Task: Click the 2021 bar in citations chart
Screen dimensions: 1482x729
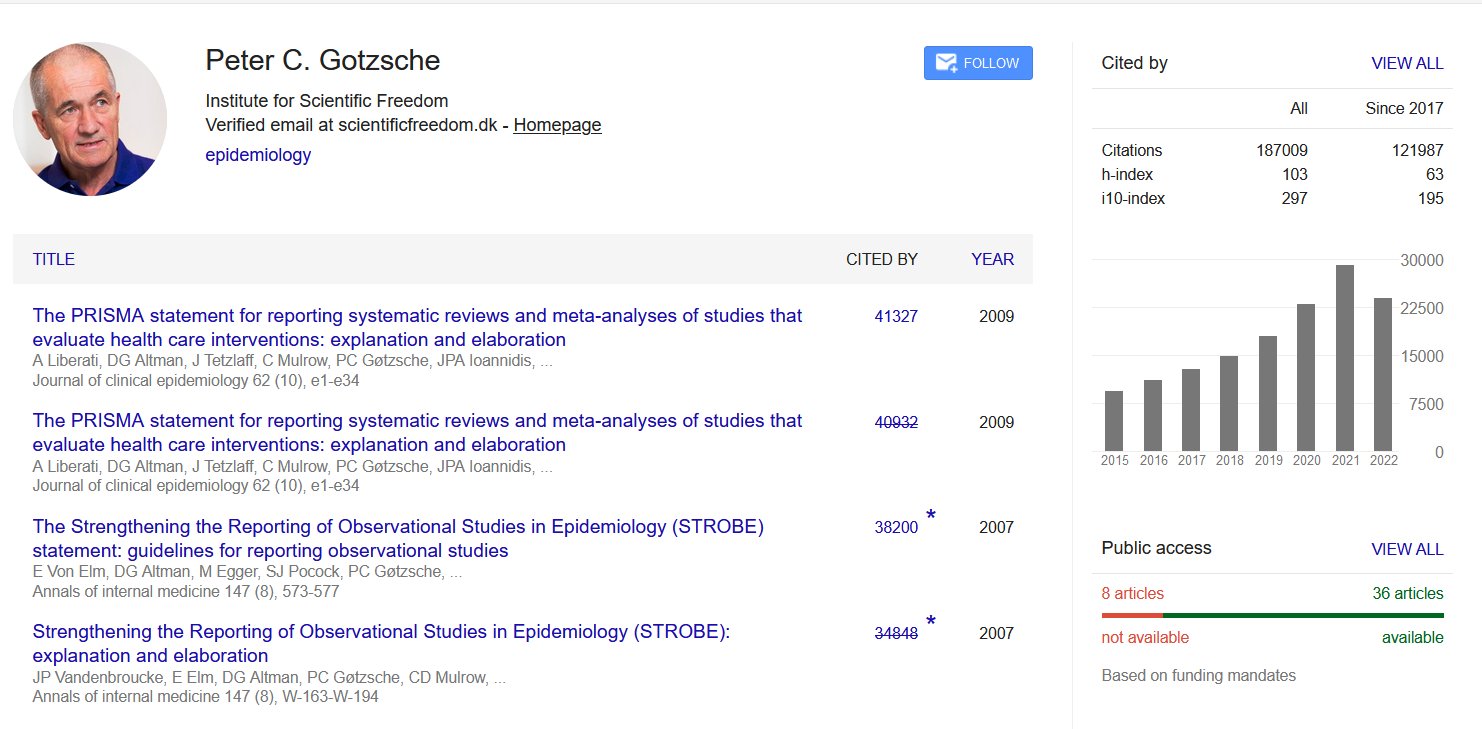Action: coord(1345,358)
